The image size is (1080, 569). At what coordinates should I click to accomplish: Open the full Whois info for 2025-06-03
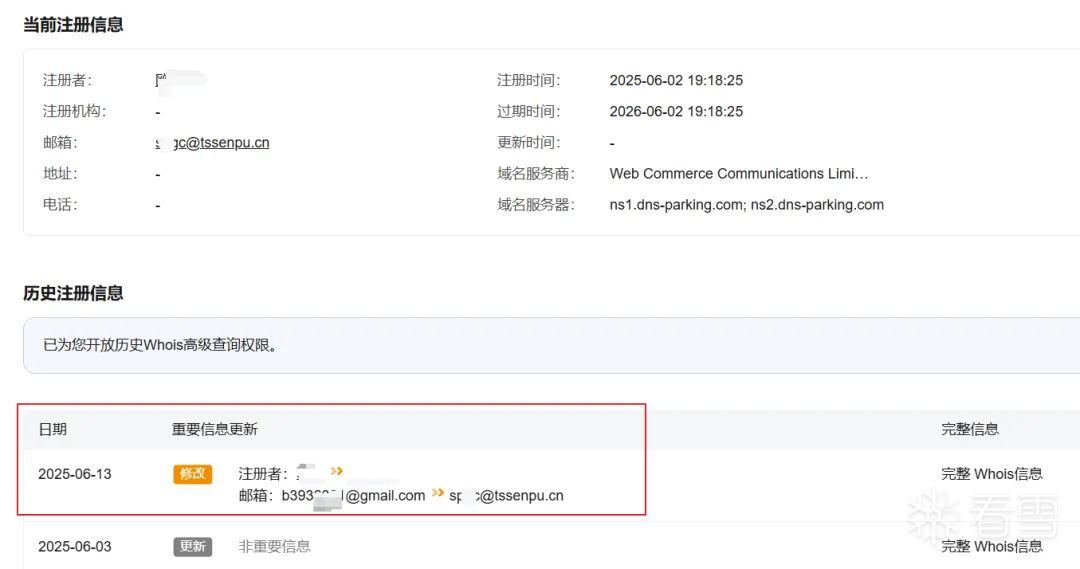pyautogui.click(x=991, y=546)
